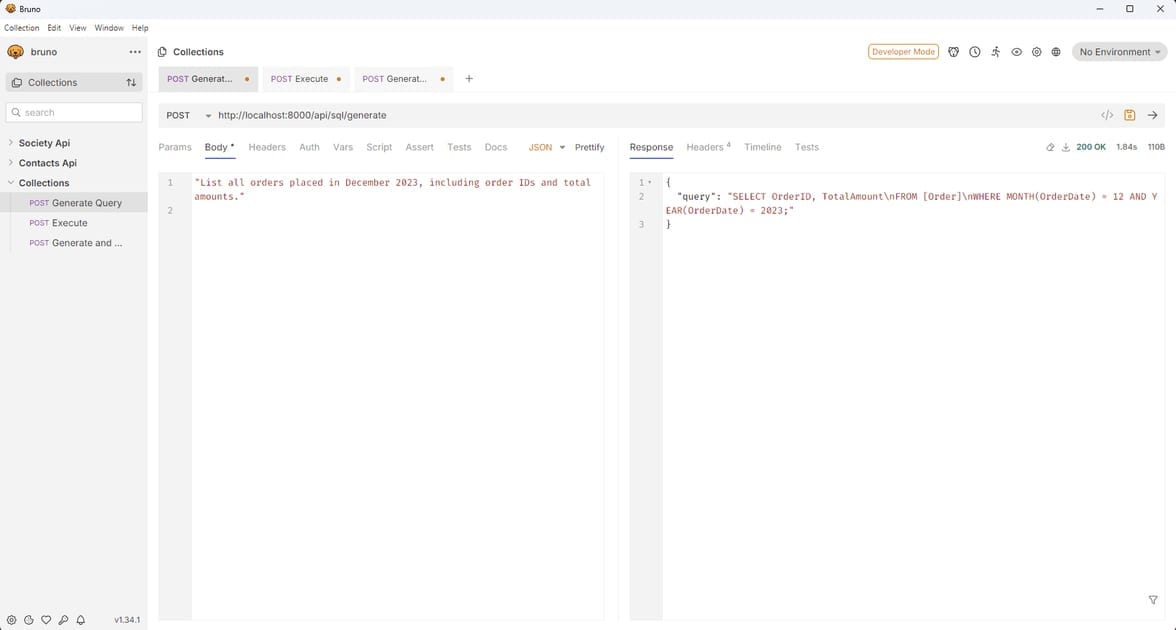1176x630 pixels.
Task: Click in the request body editor text
Action: click(x=392, y=189)
